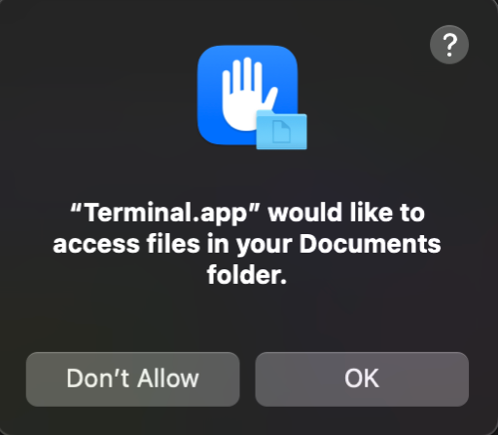
Task: Select the "would like to" text
Action: pyautogui.click(x=347, y=213)
